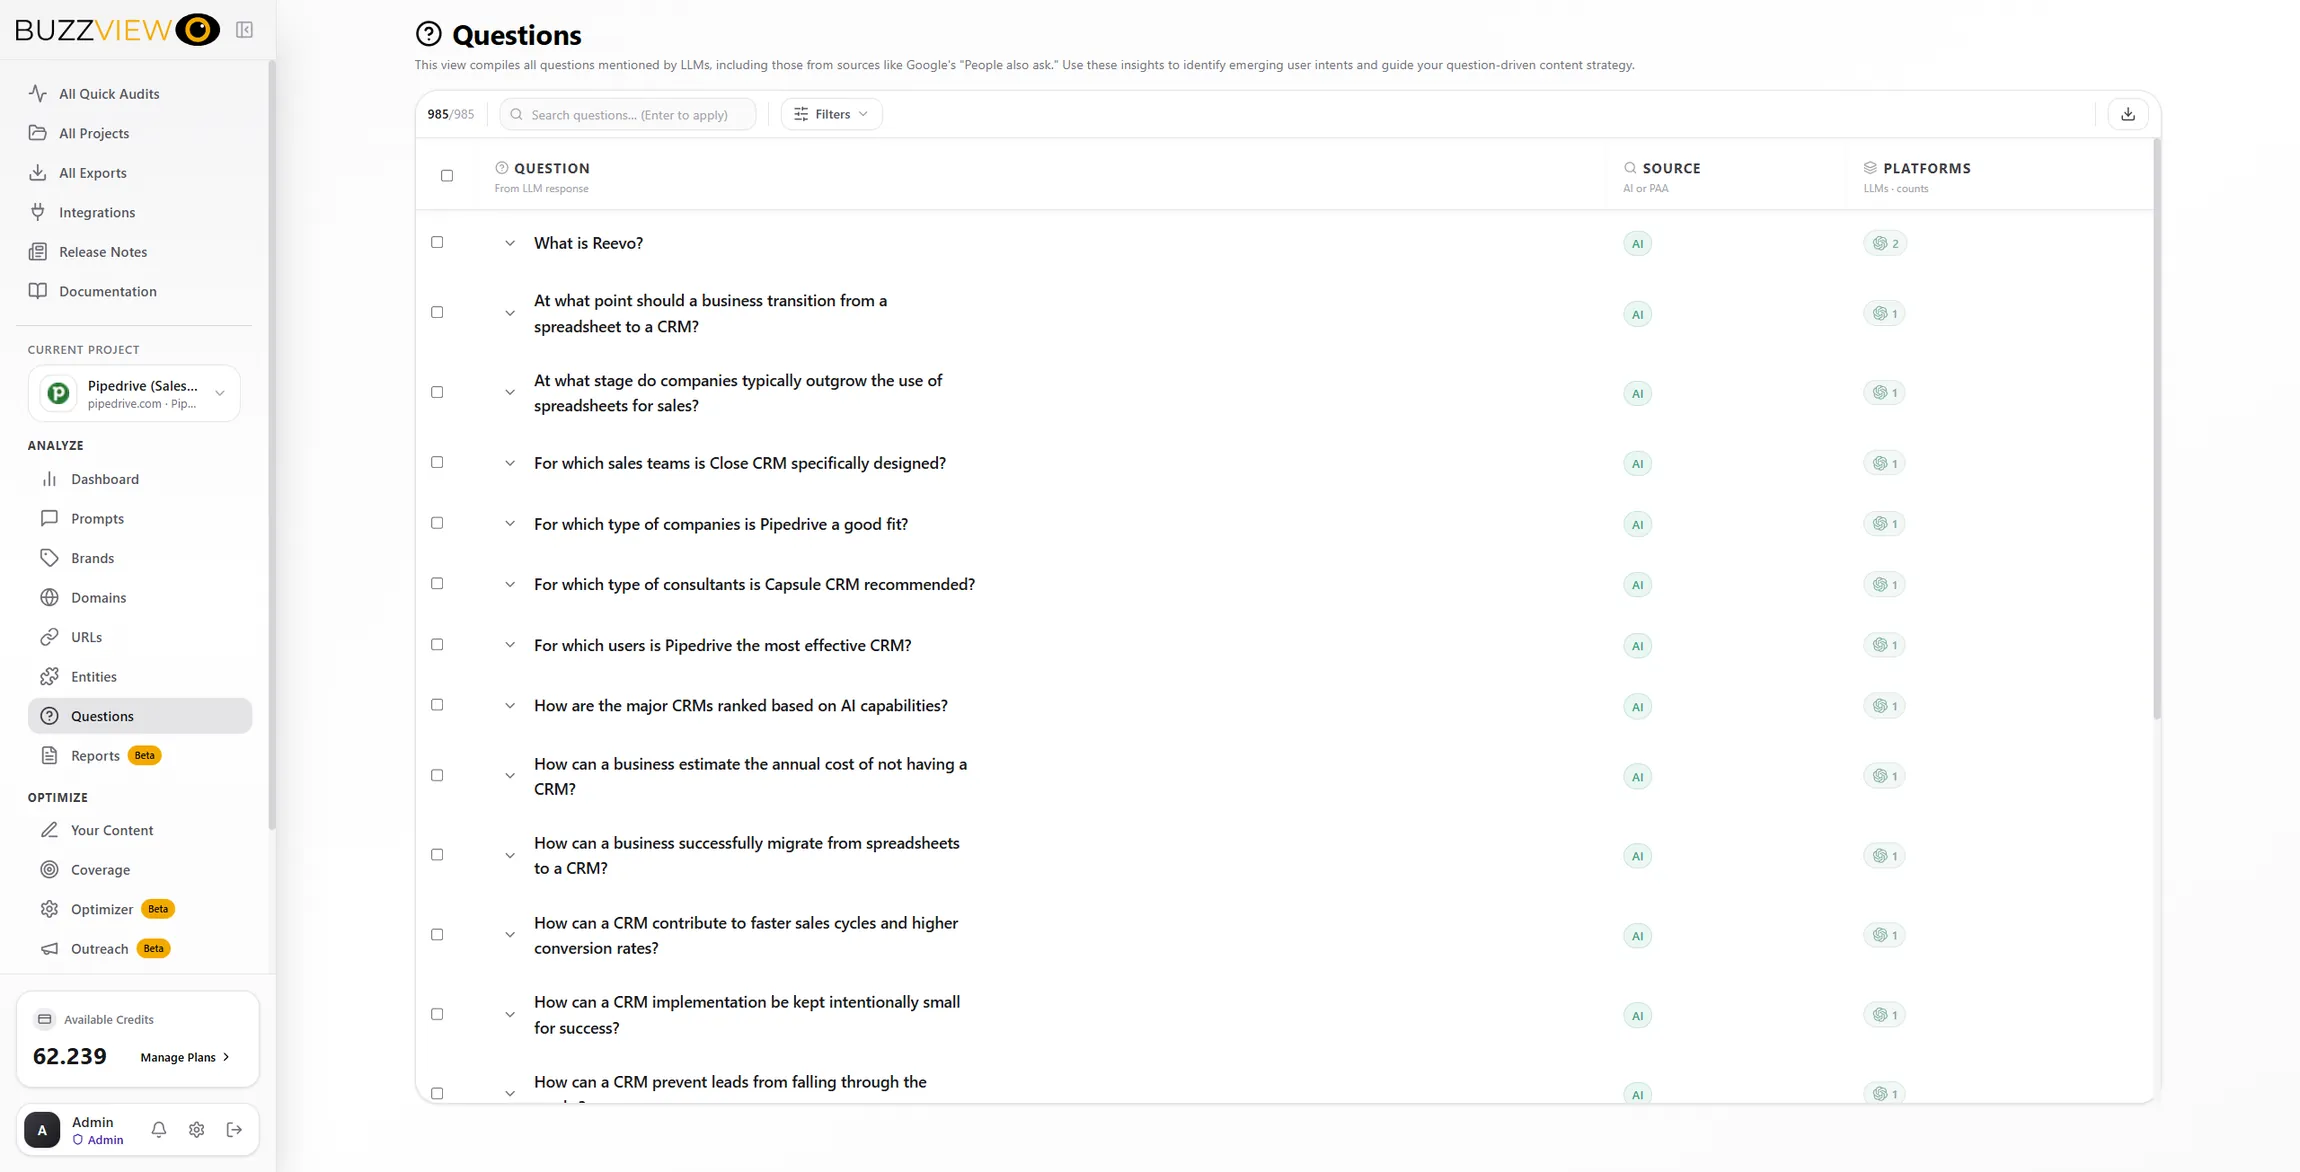Expand the migrate from spreadsheets question row
The image size is (2300, 1172).
tap(510, 856)
